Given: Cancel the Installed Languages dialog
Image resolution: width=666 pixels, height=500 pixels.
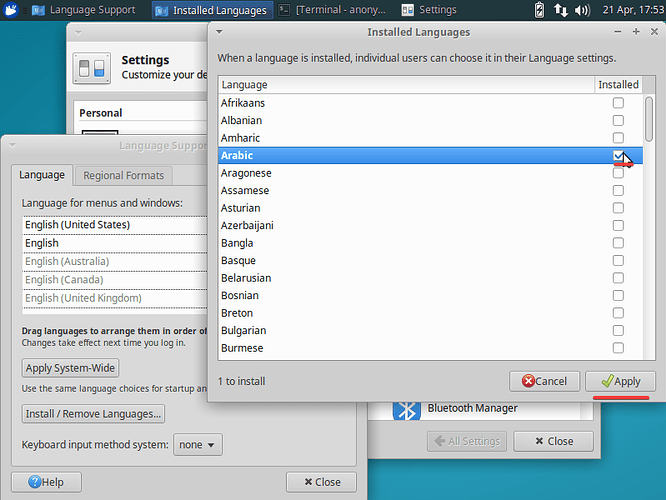Looking at the screenshot, I should coord(544,381).
